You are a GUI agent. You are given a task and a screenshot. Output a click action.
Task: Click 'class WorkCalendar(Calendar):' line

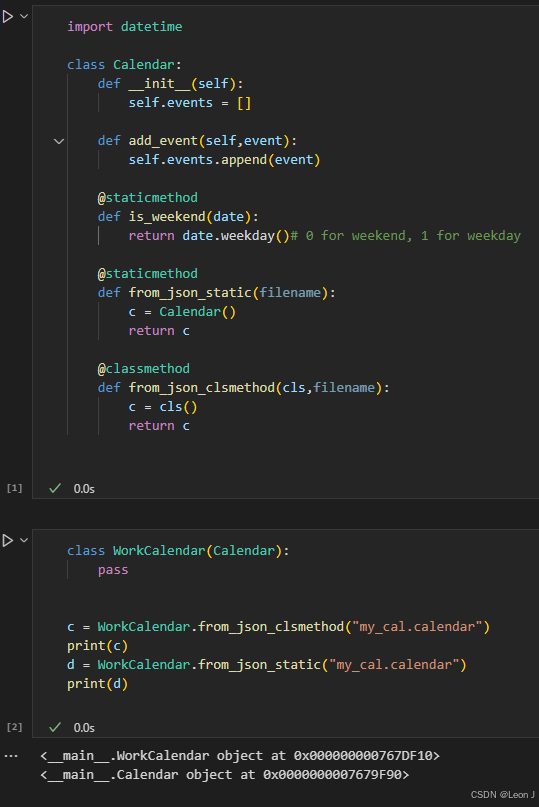178,551
